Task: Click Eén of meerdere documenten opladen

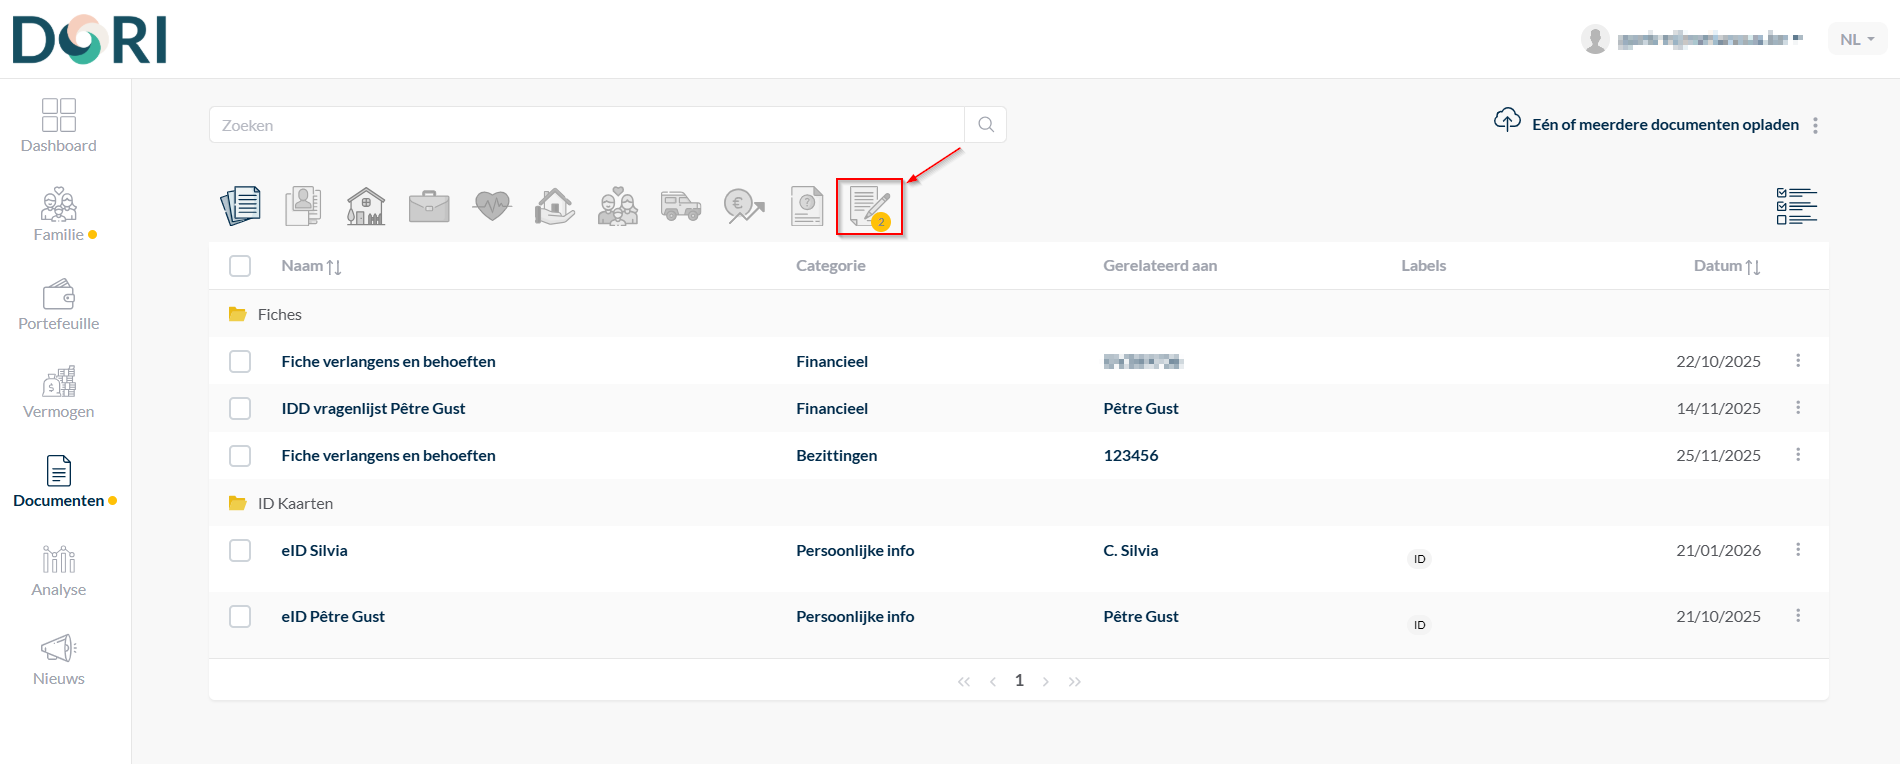Action: pos(1664,125)
